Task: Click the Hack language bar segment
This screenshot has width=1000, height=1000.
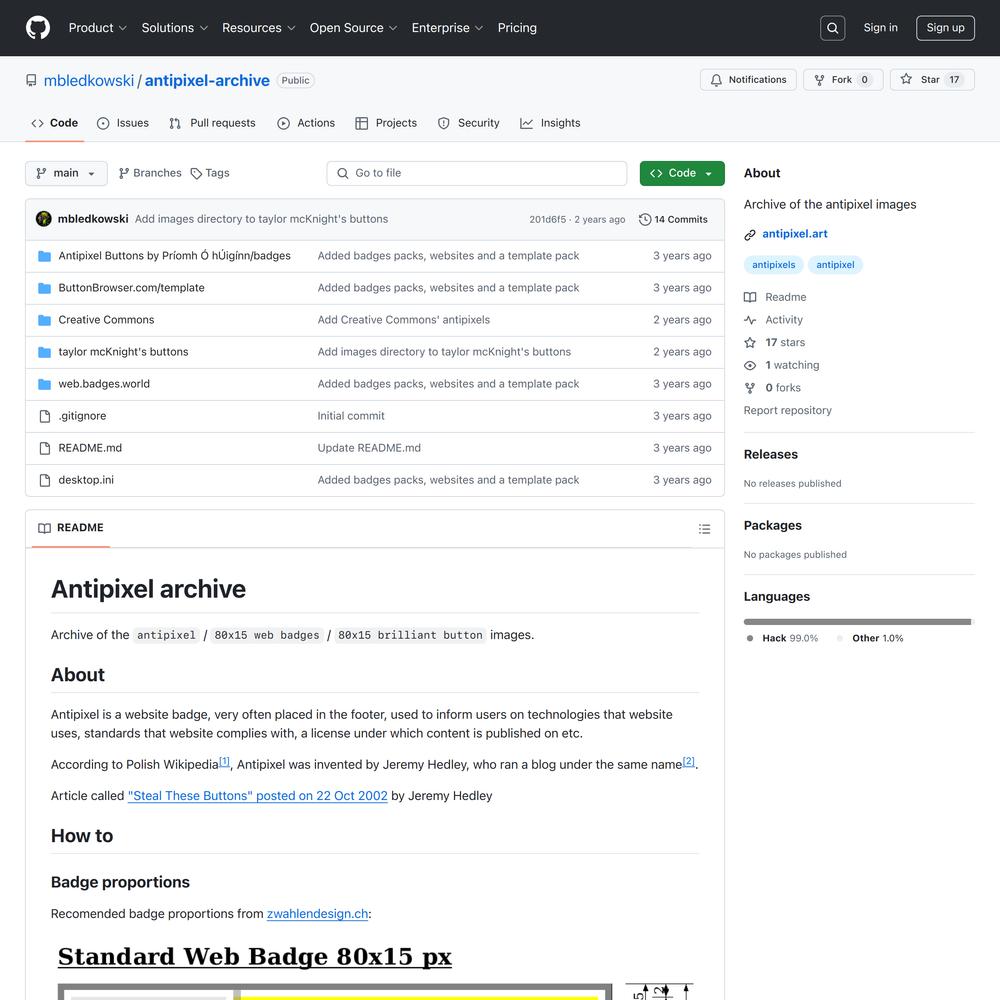Action: pyautogui.click(x=857, y=622)
